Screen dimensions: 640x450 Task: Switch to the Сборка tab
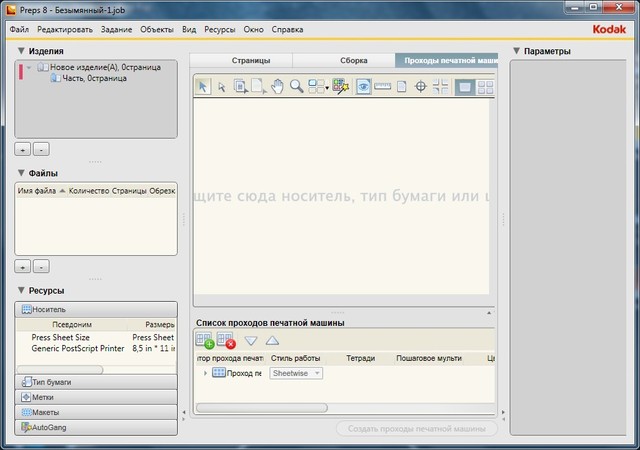[x=353, y=61]
